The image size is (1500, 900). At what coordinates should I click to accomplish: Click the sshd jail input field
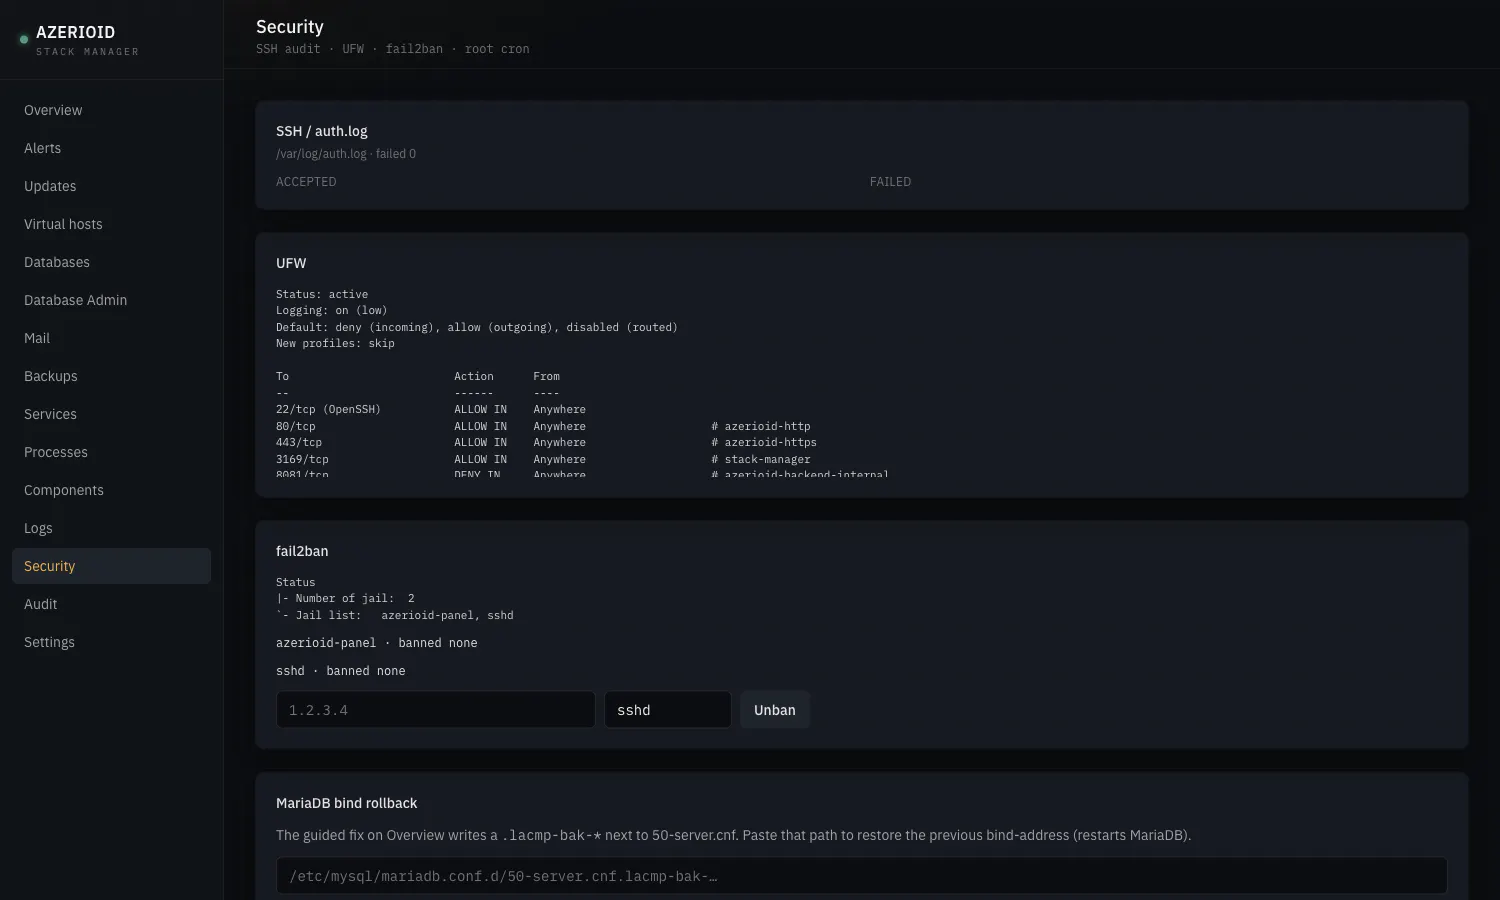point(667,710)
